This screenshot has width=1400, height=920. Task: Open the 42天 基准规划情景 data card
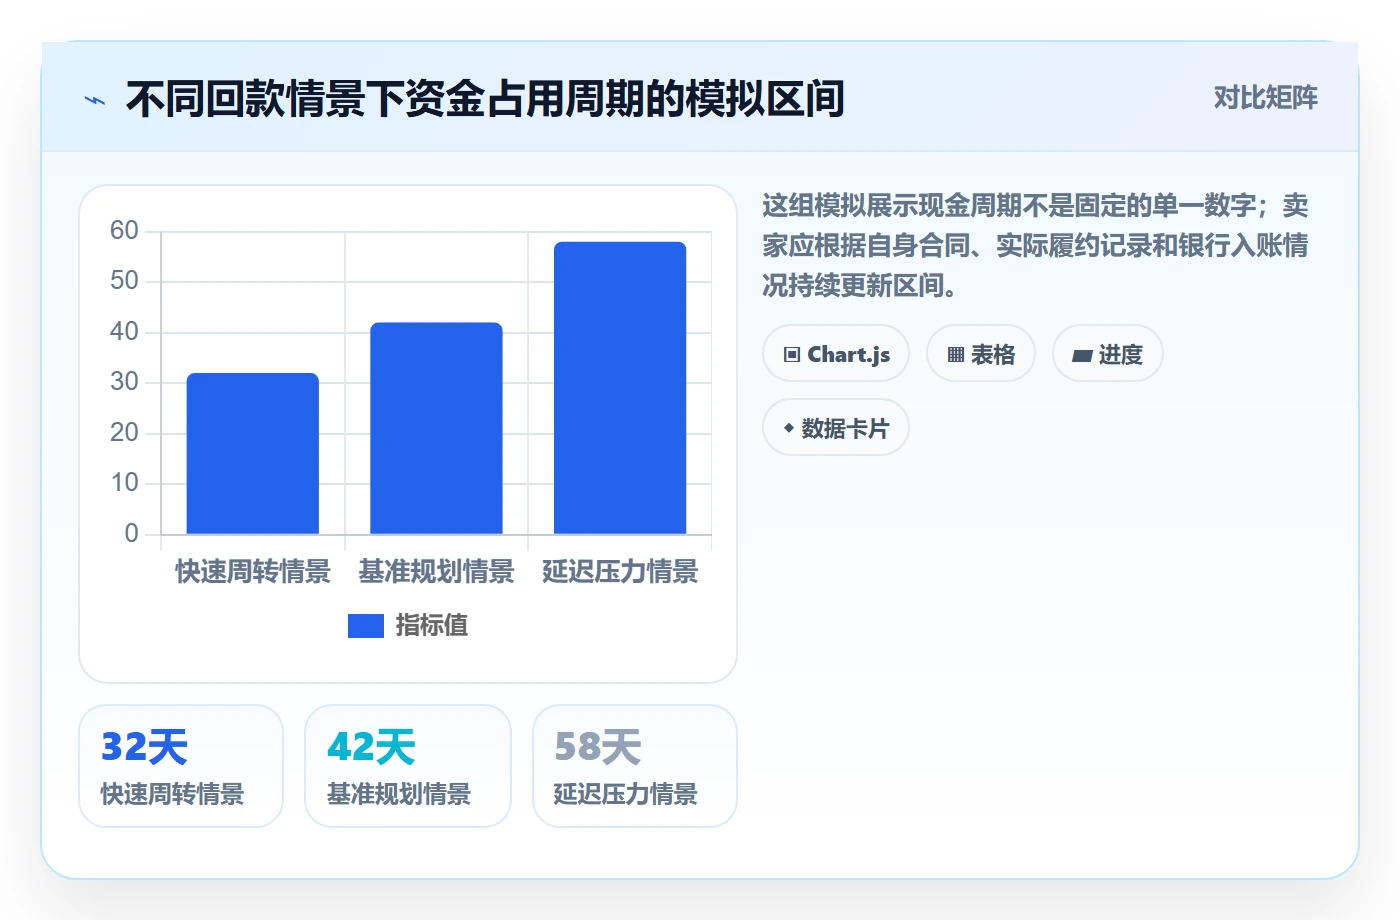(x=408, y=766)
